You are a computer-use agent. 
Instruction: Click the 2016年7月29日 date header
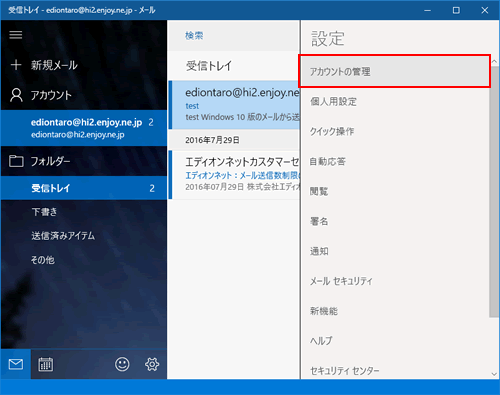pos(212,140)
